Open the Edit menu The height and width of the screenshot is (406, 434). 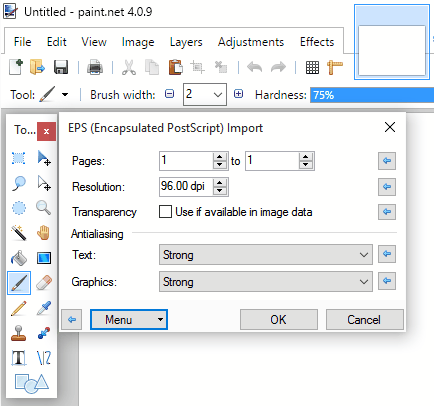click(x=57, y=42)
